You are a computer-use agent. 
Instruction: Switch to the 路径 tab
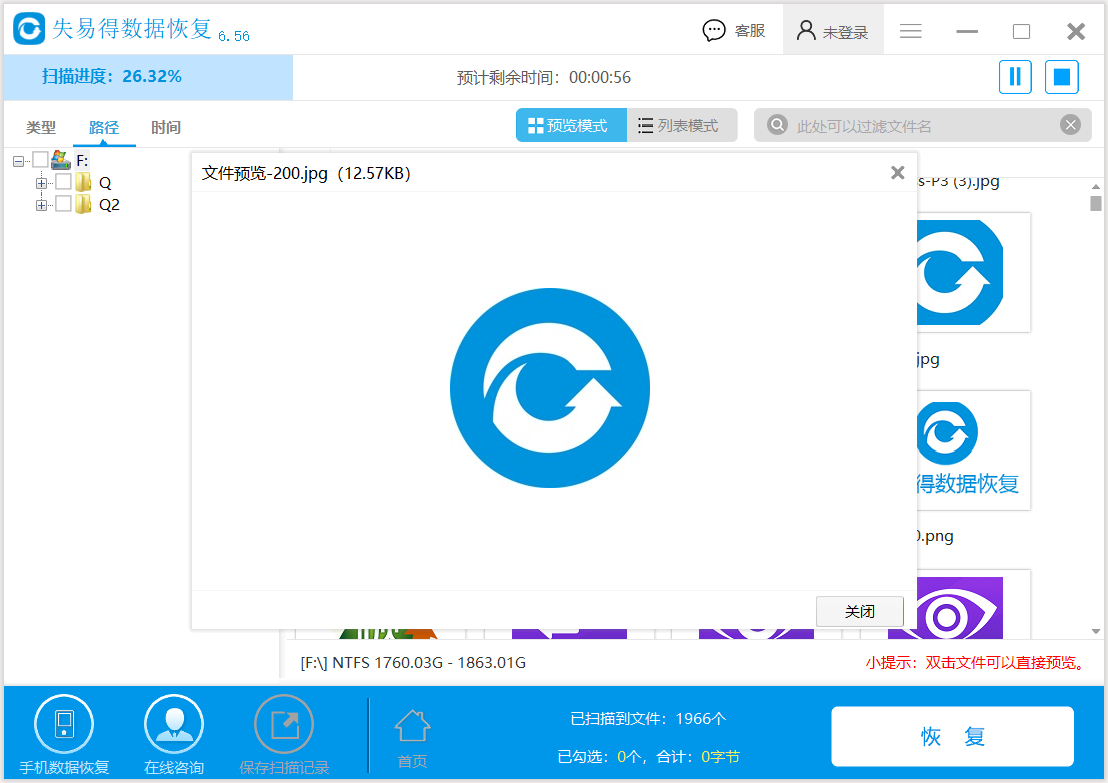[104, 127]
